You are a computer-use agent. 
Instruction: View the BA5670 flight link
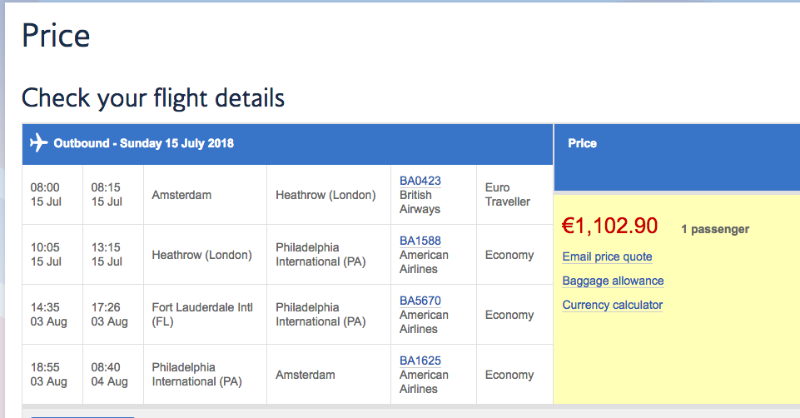[x=420, y=301]
